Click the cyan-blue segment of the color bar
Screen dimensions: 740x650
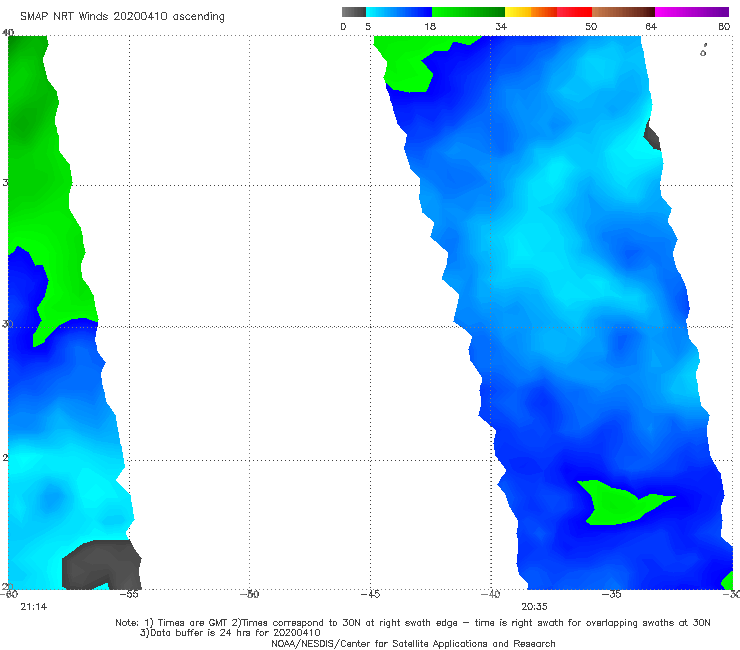click(x=399, y=12)
